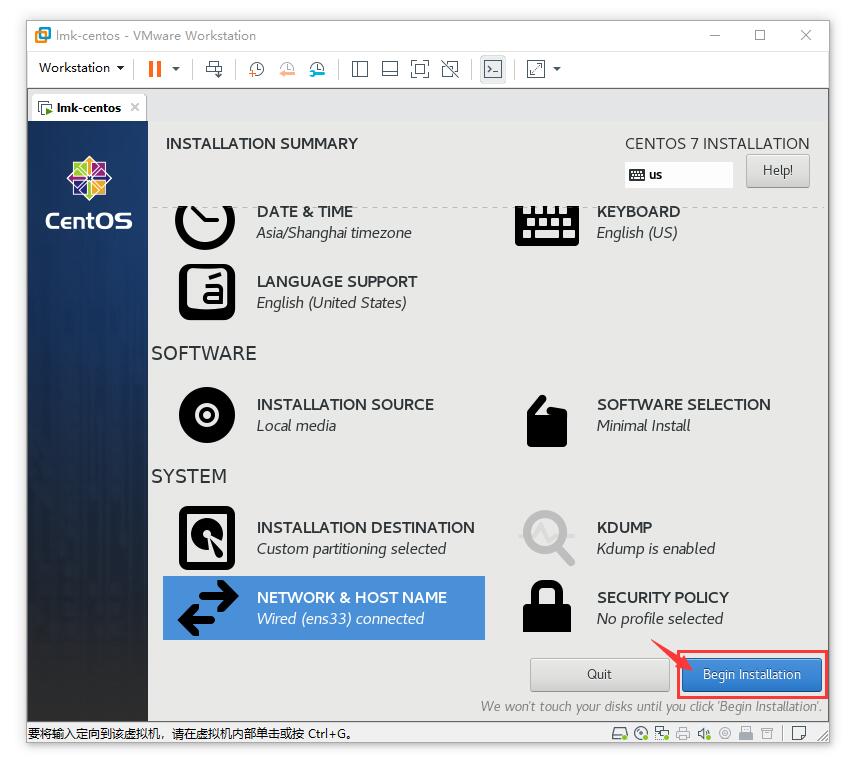Click the USB device status icon

point(746,734)
